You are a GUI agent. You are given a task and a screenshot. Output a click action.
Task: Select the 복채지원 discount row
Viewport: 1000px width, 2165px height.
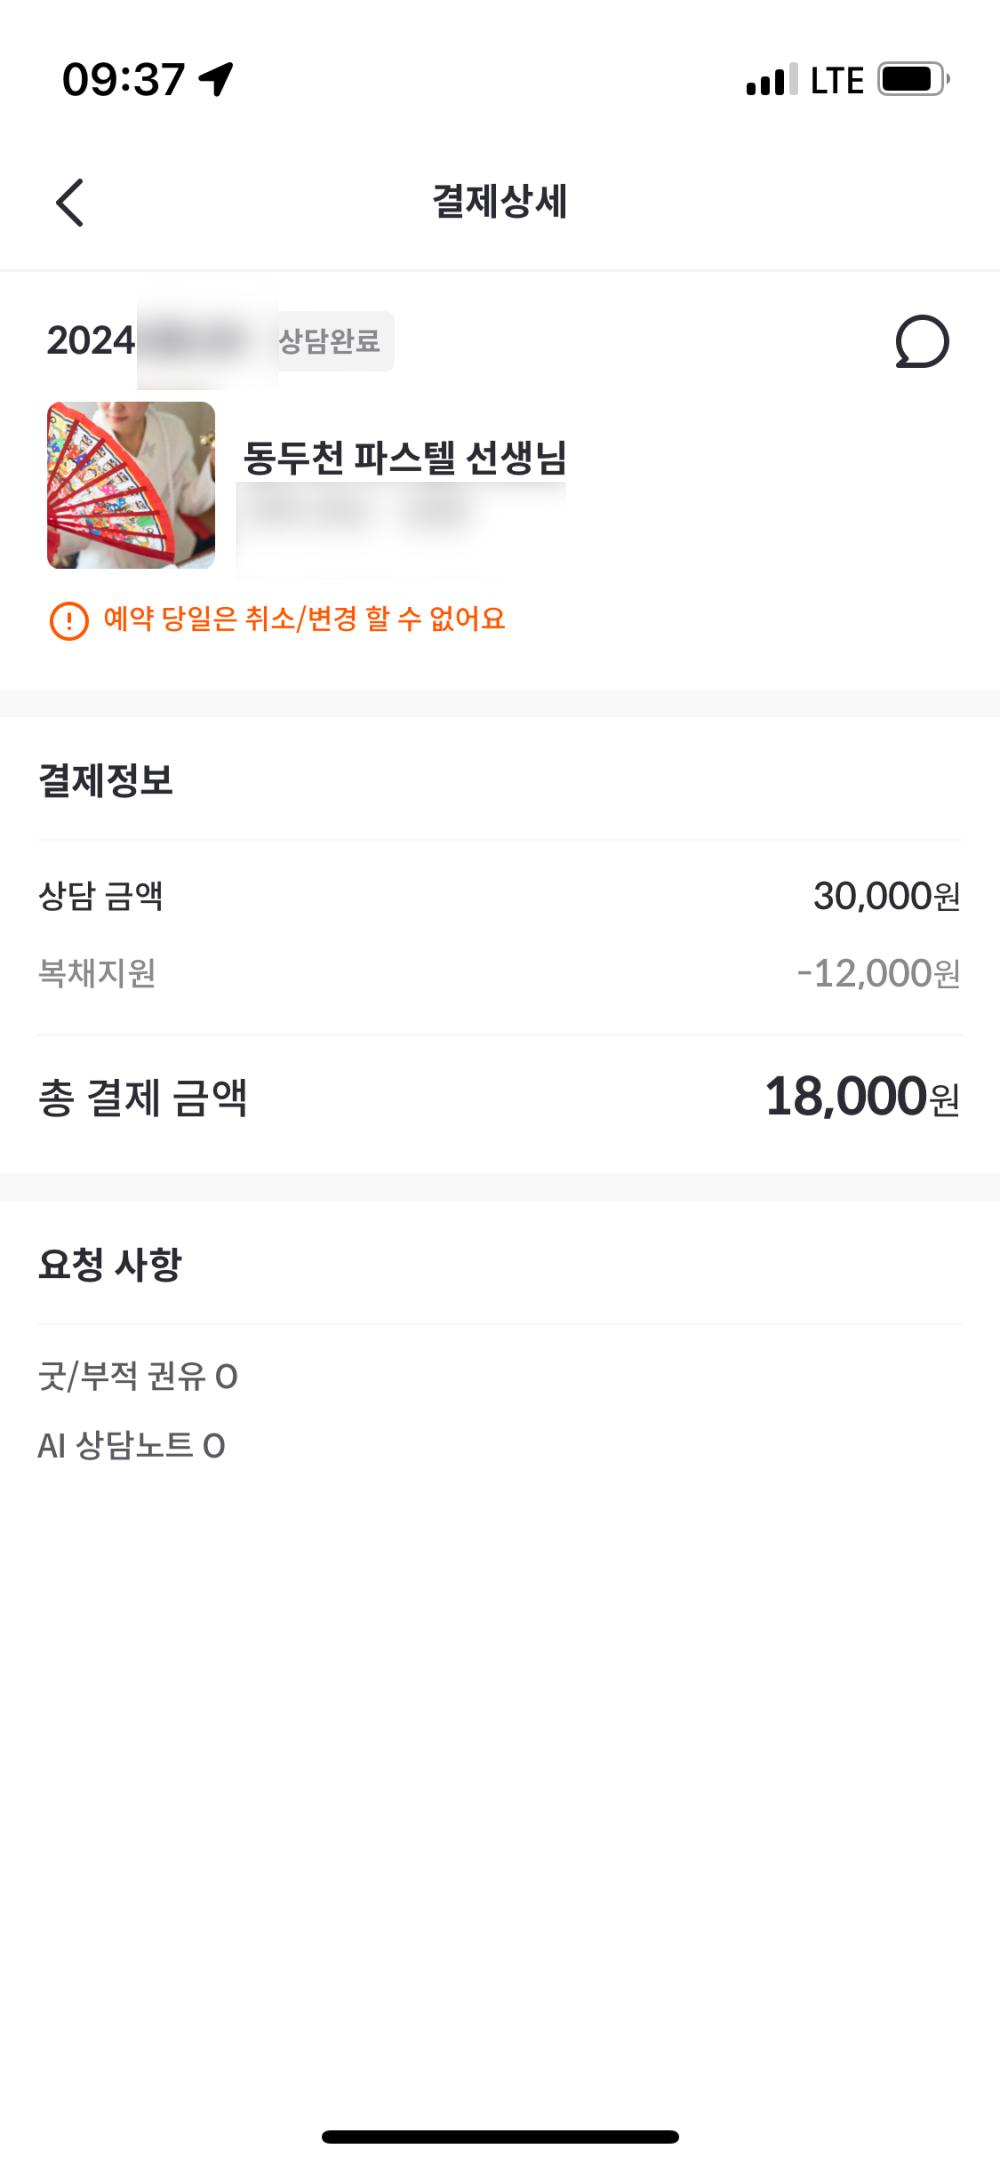[499, 973]
